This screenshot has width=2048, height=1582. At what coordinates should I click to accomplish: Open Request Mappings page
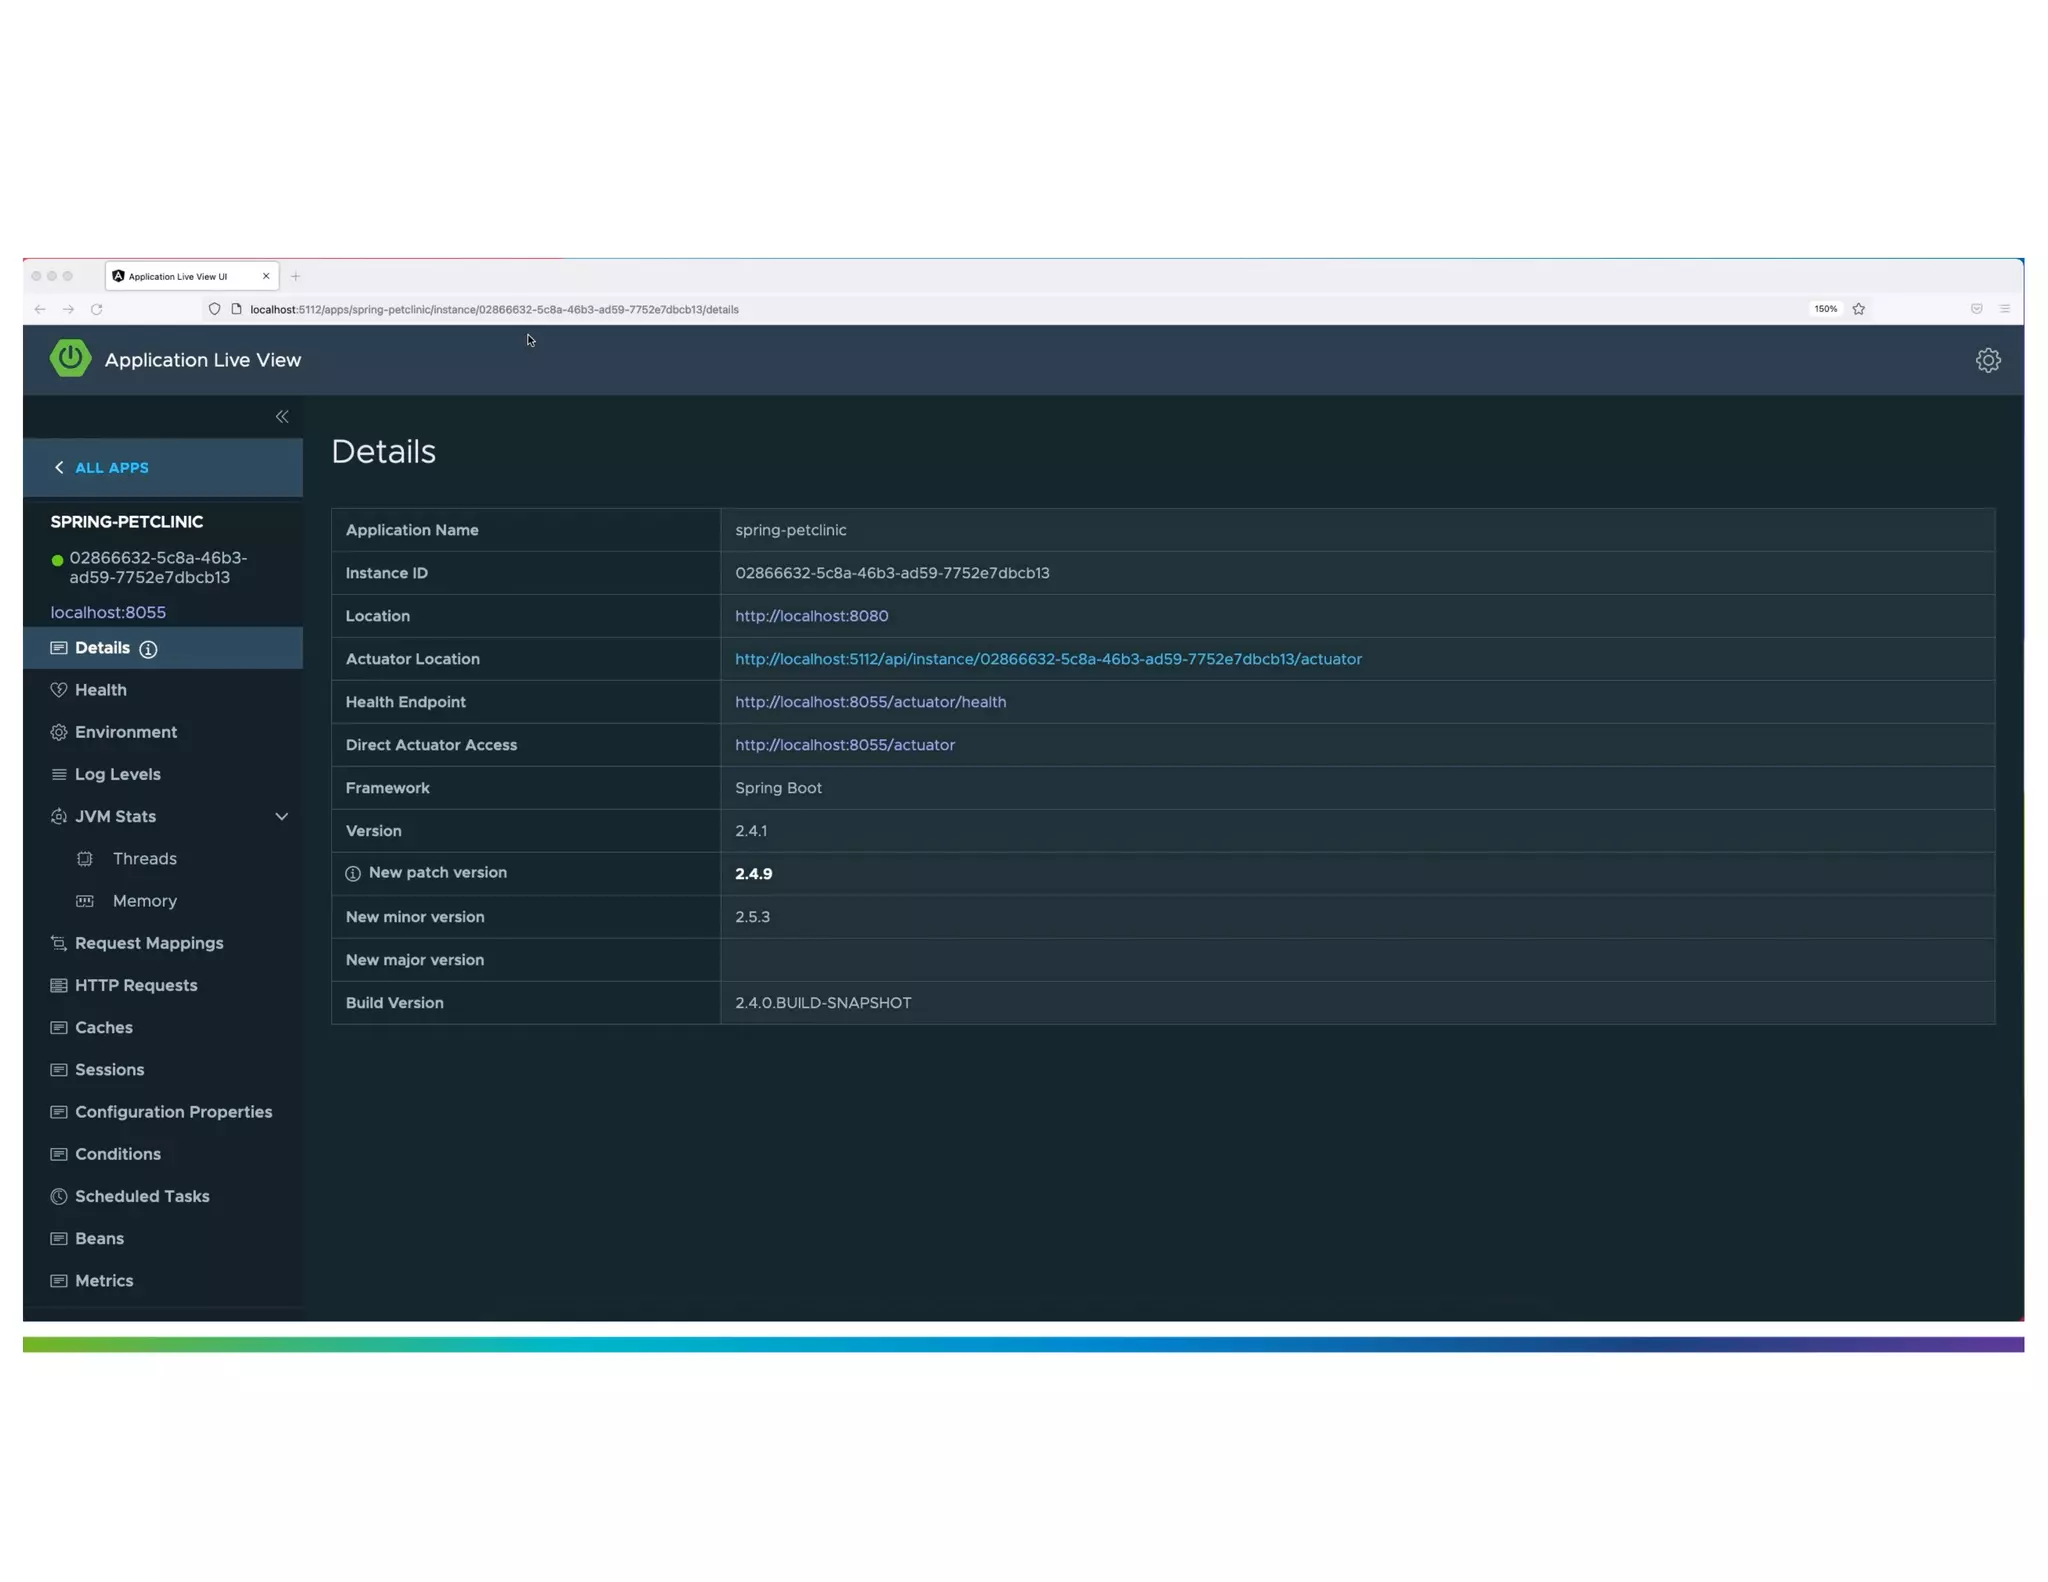point(149,943)
